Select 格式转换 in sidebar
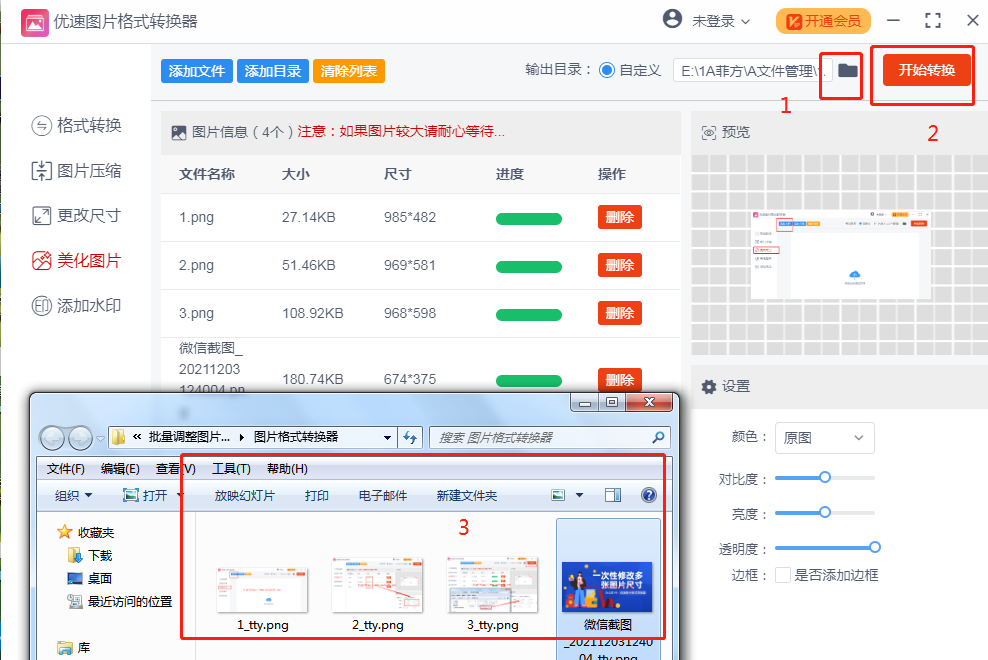The image size is (988, 660). point(76,125)
